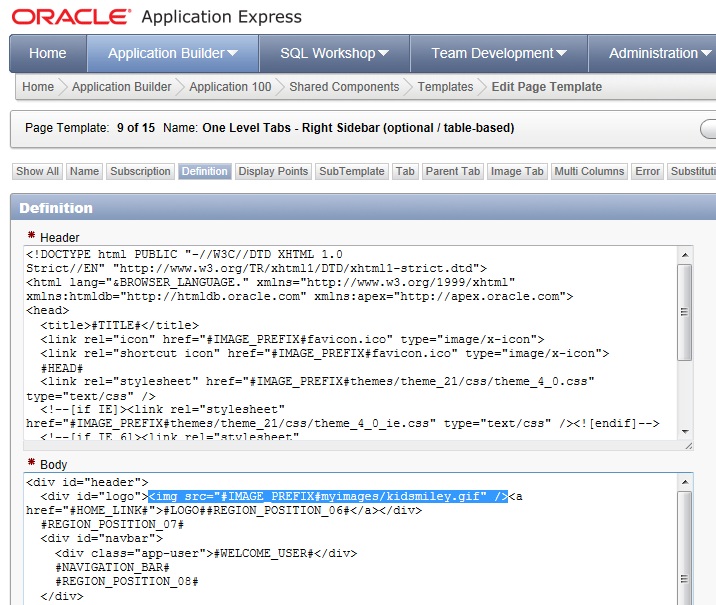Click the highlighted img src kidsmiley.gif text
716x605 pixels.
point(328,496)
